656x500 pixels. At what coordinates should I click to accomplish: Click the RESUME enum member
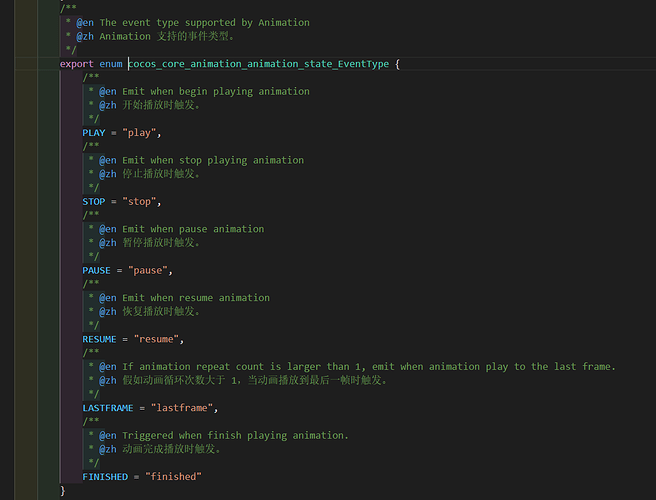pyautogui.click(x=101, y=339)
